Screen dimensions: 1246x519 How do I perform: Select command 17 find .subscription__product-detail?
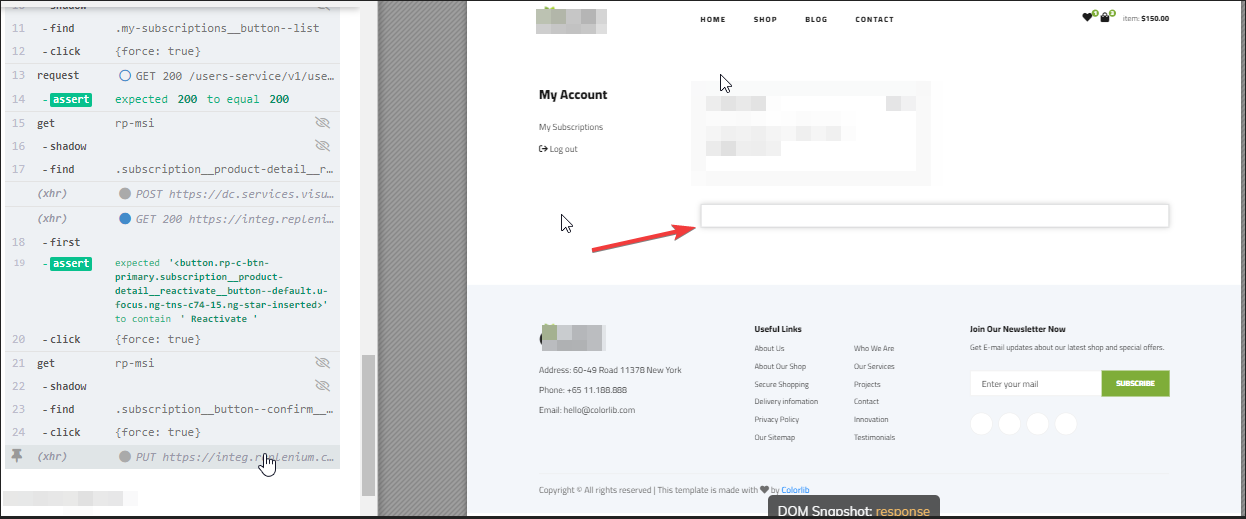click(x=172, y=169)
